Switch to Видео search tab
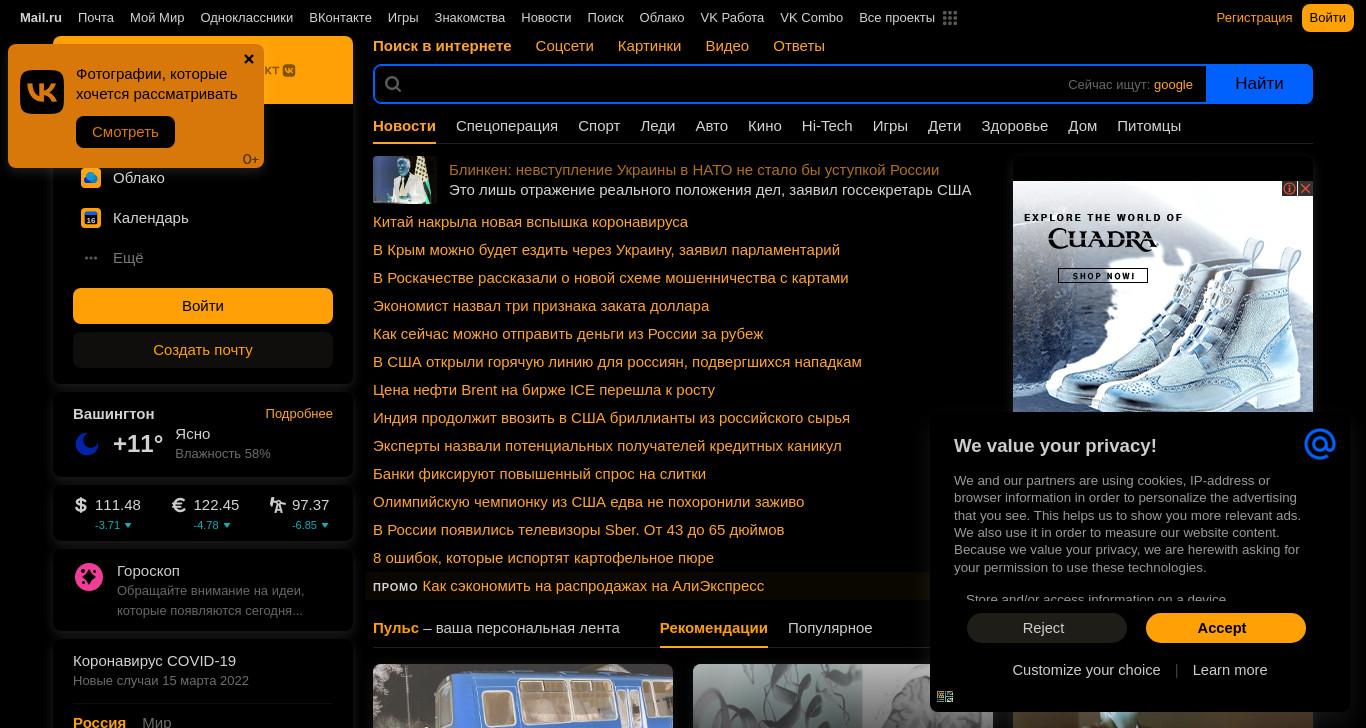This screenshot has height=728, width=1366. [727, 46]
